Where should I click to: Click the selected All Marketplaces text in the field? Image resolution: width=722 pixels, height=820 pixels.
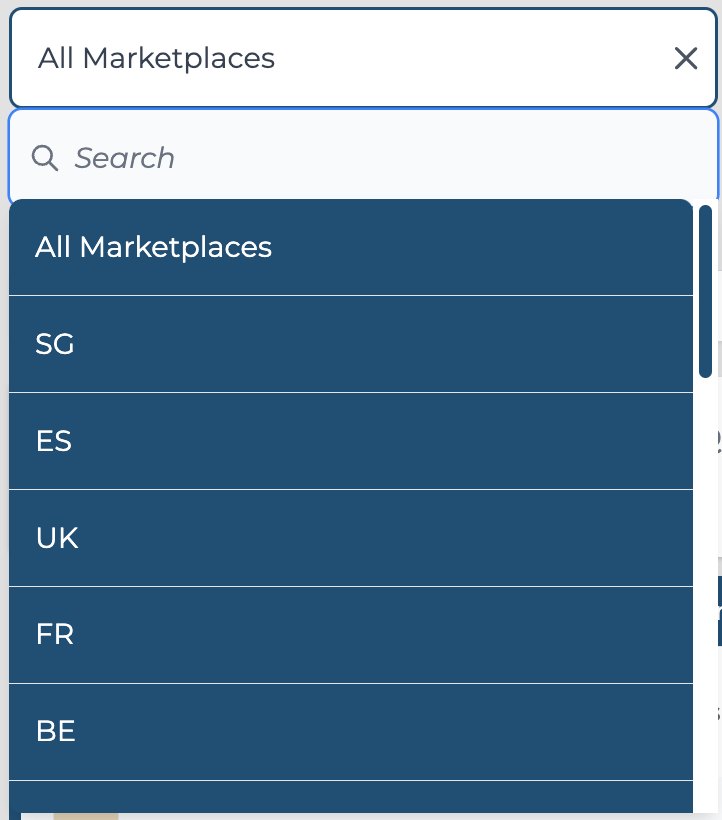(156, 58)
